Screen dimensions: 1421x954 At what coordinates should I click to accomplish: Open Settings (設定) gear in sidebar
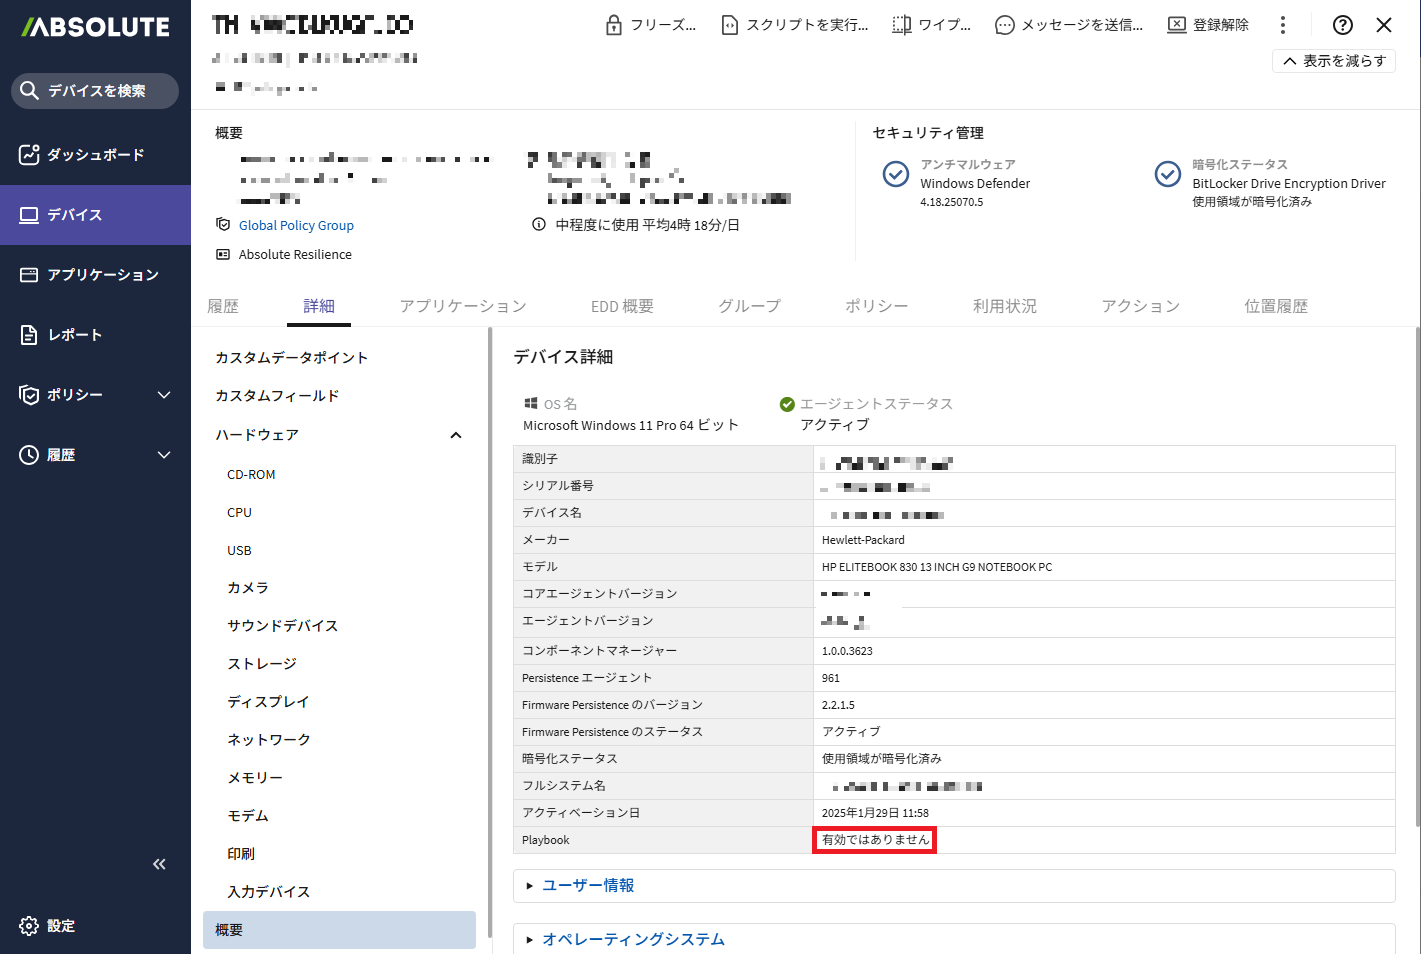coord(30,926)
